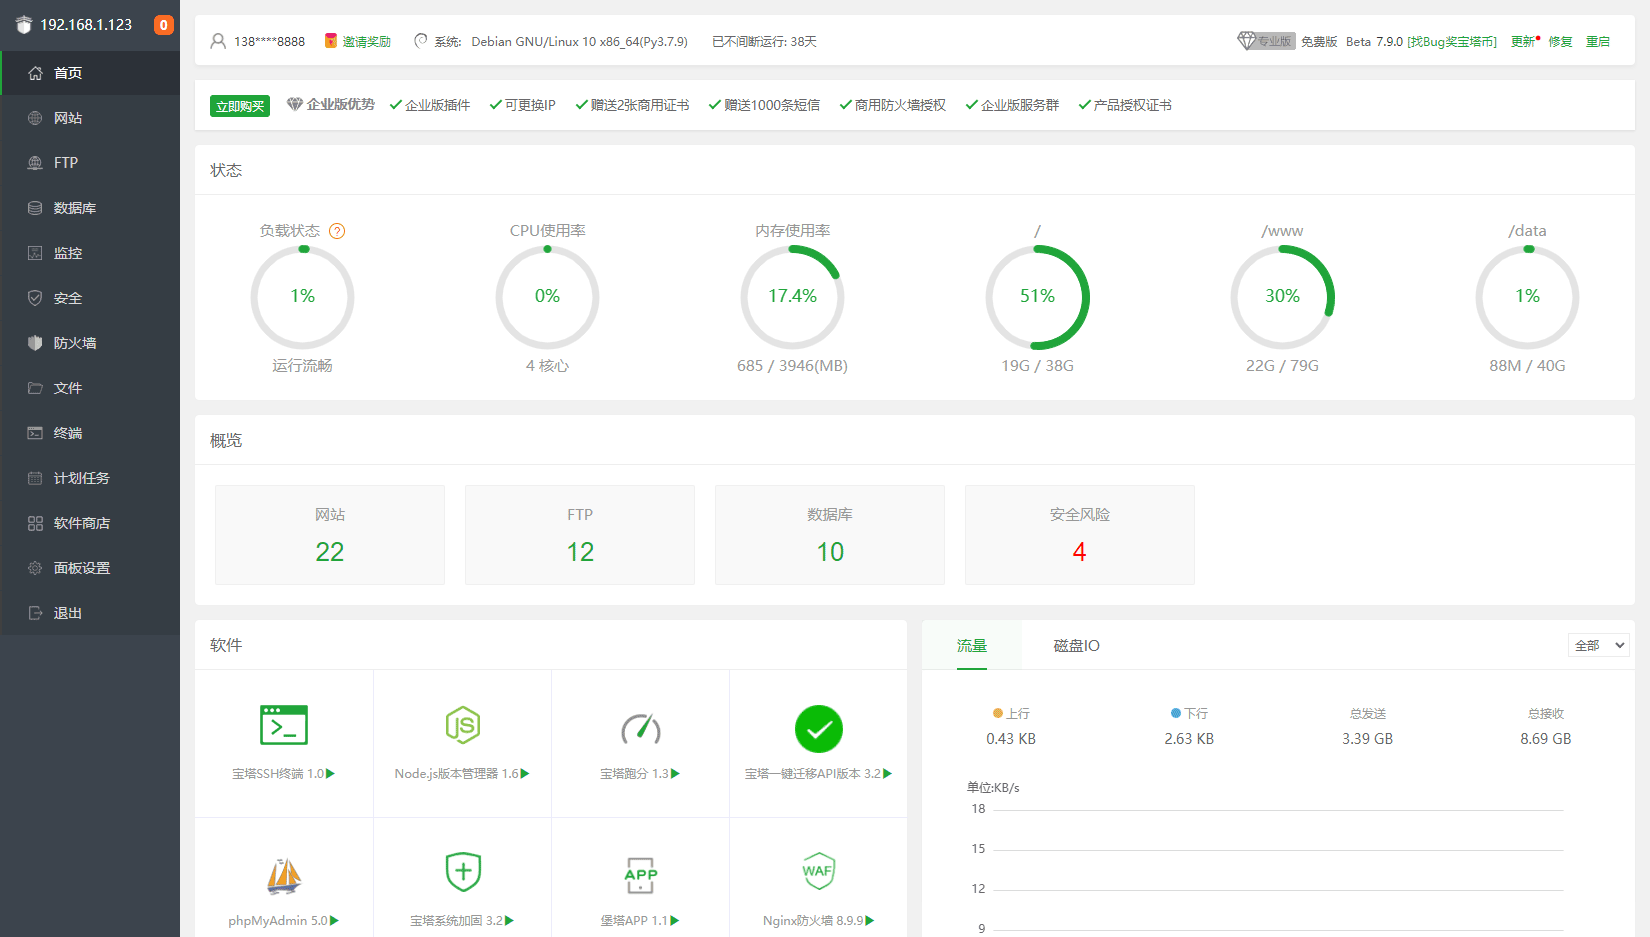Open the 计划任务 calendar icon
The image size is (1650, 937).
point(35,478)
